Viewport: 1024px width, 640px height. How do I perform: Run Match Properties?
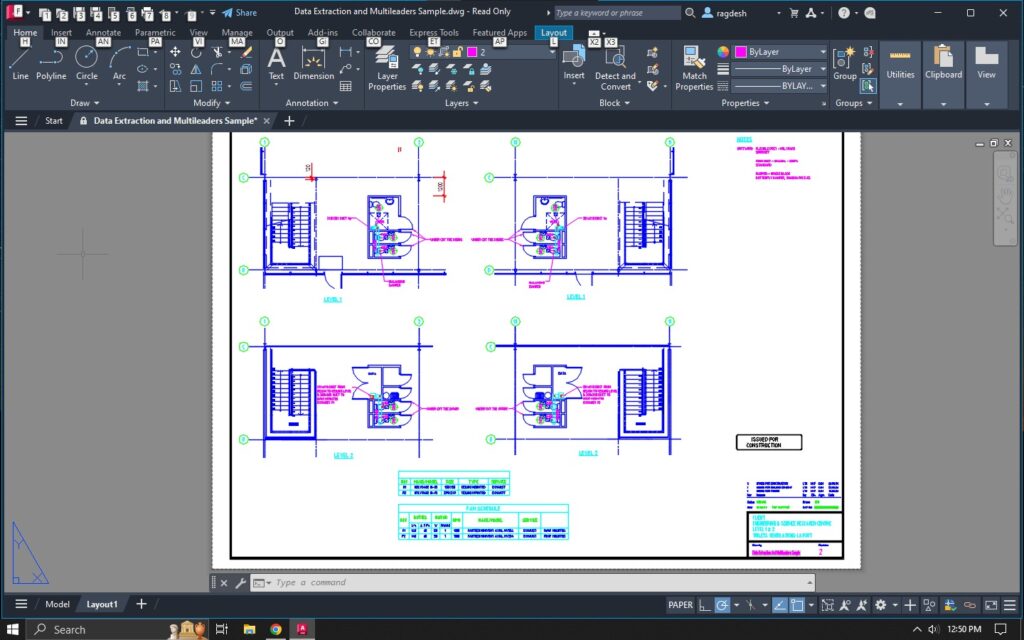tap(694, 69)
